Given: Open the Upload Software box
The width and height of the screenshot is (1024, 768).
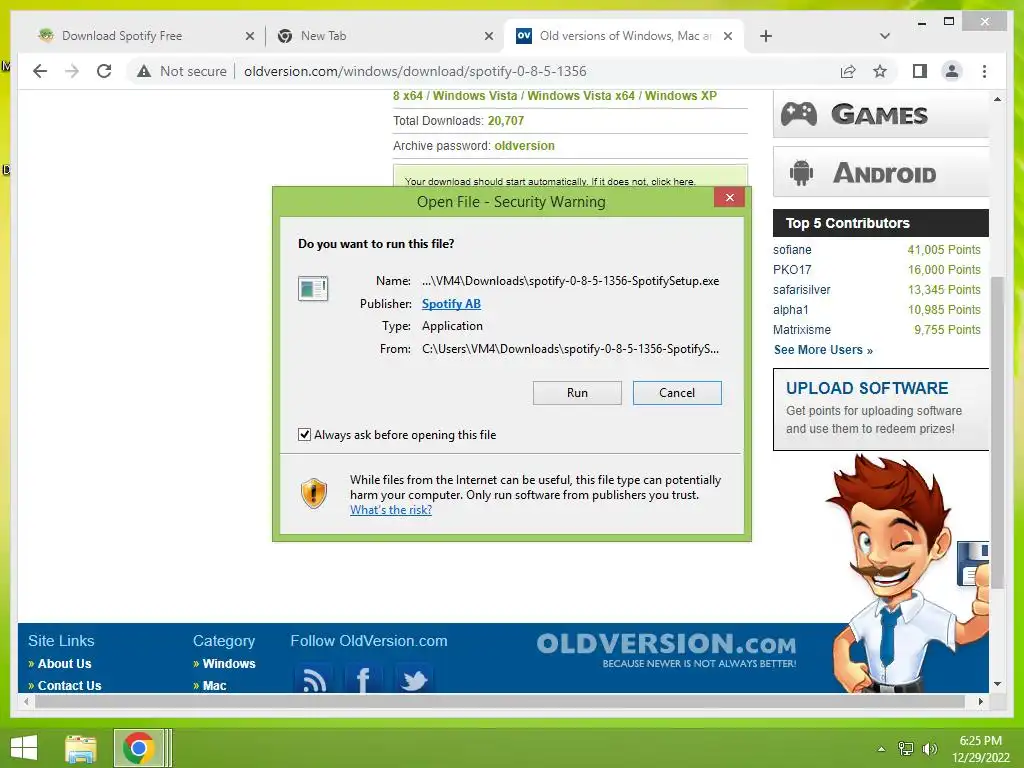Looking at the screenshot, I should point(880,409).
